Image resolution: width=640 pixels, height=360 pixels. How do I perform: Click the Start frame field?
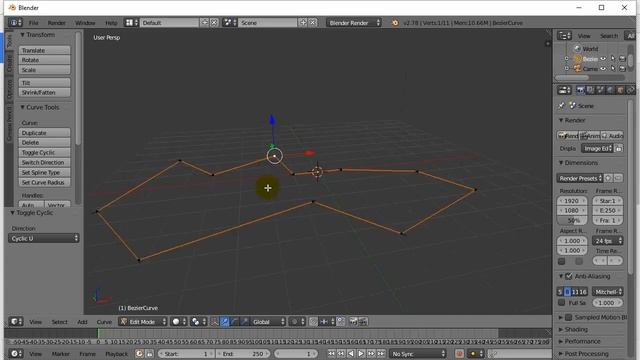[186, 354]
